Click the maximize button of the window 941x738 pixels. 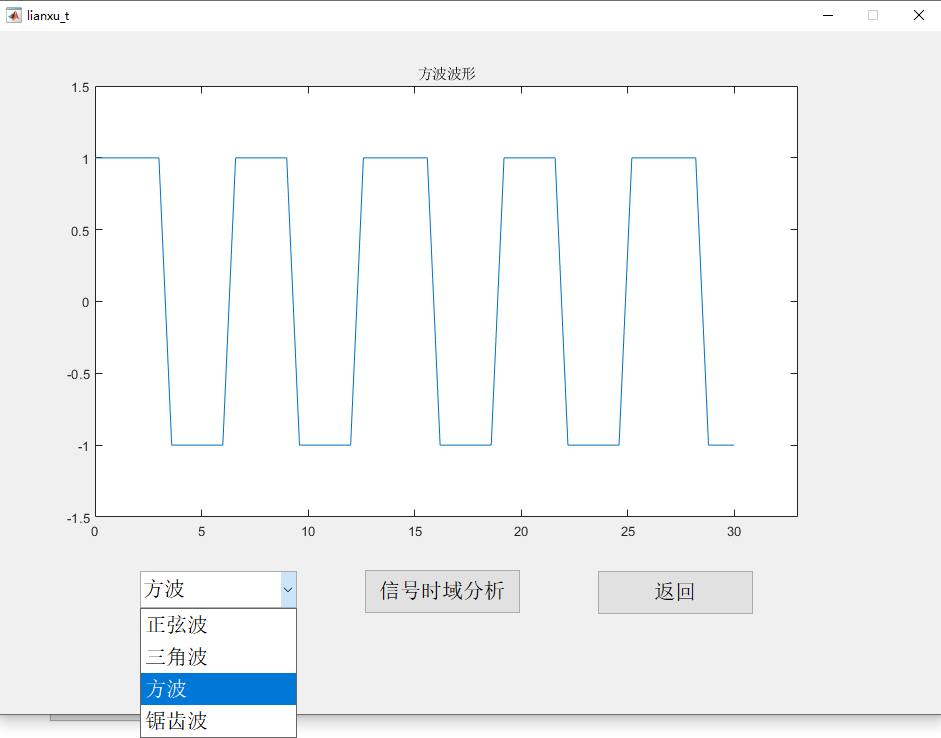coord(872,16)
